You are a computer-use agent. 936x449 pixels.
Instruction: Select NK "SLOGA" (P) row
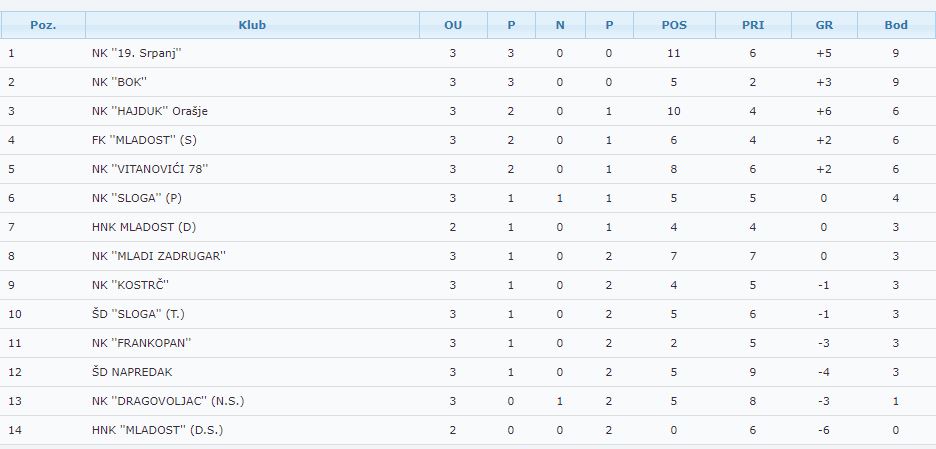[x=468, y=198]
